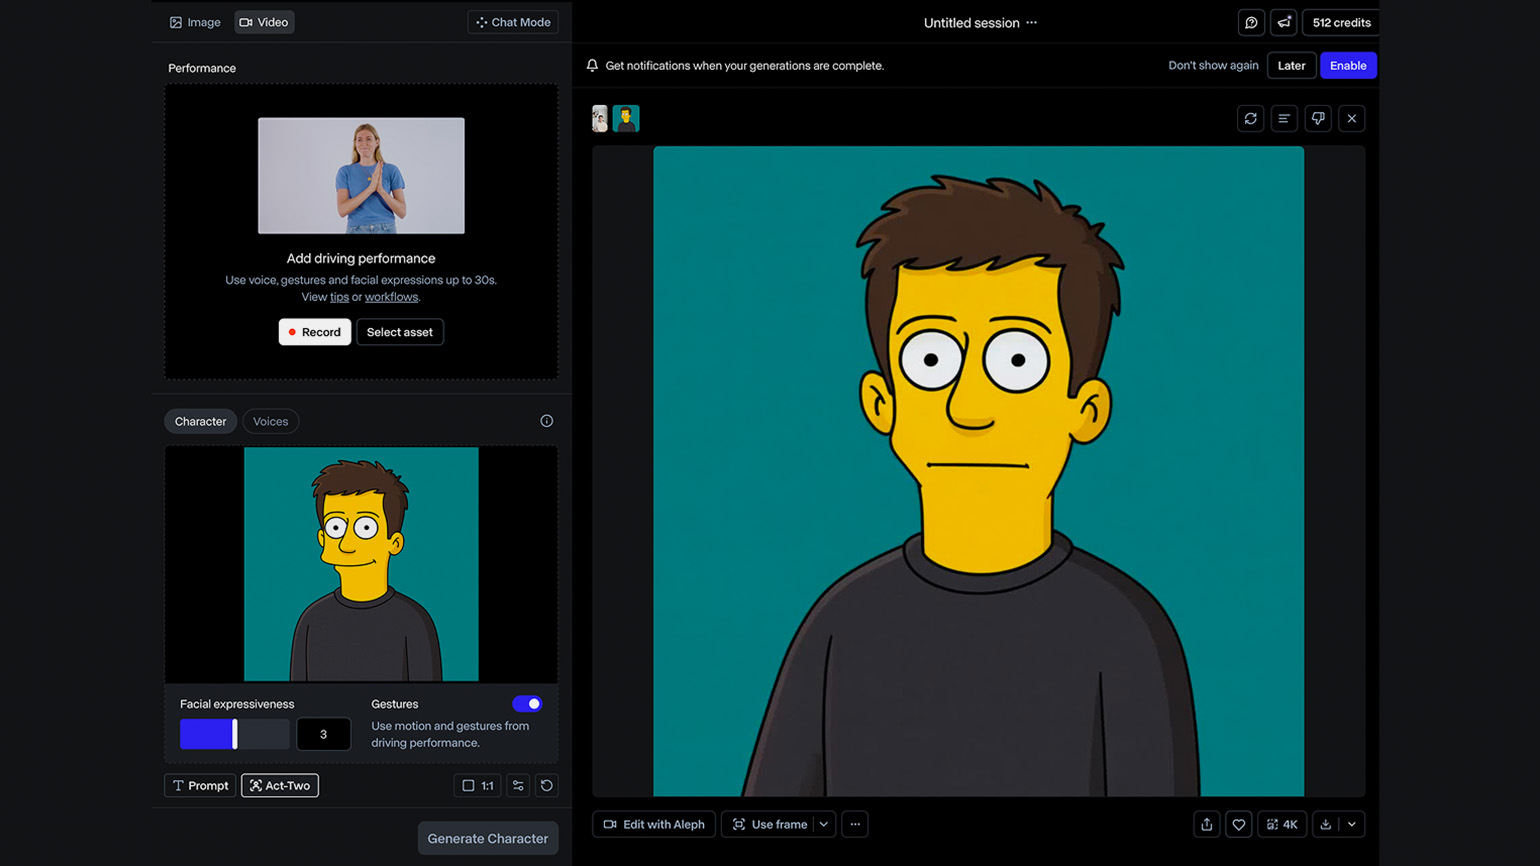Open more options ellipsis below preview
The width and height of the screenshot is (1540, 866).
tap(855, 825)
